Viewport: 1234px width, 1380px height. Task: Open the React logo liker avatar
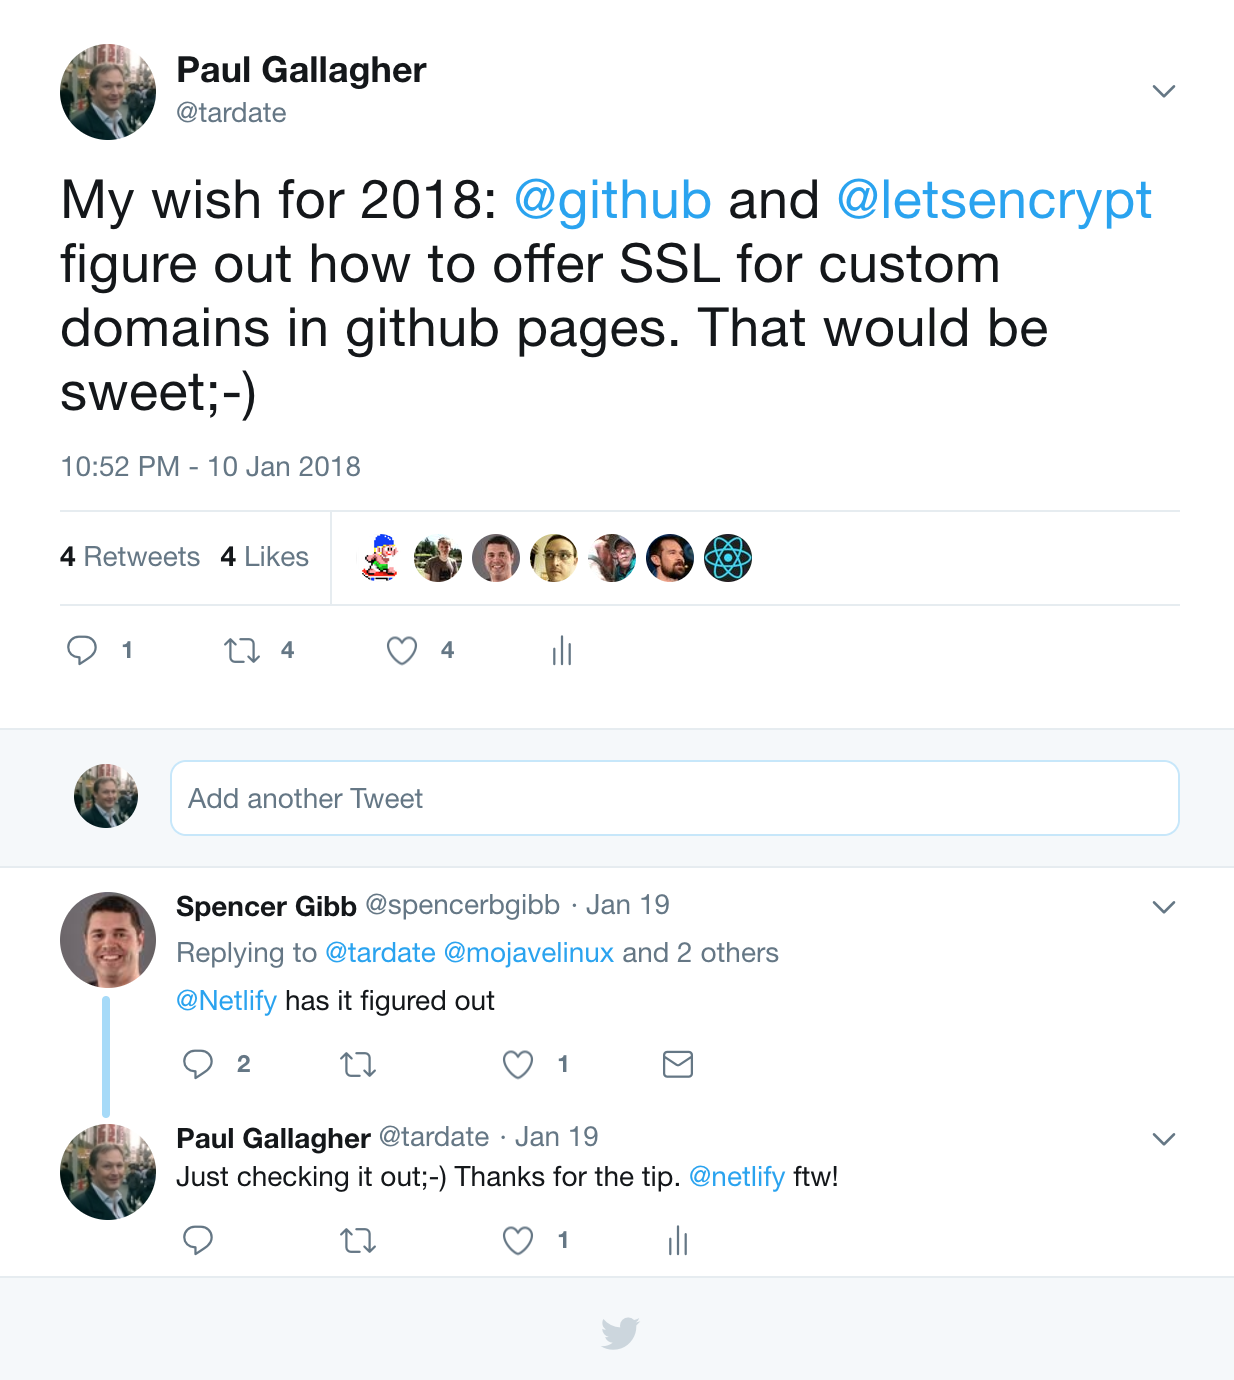728,558
